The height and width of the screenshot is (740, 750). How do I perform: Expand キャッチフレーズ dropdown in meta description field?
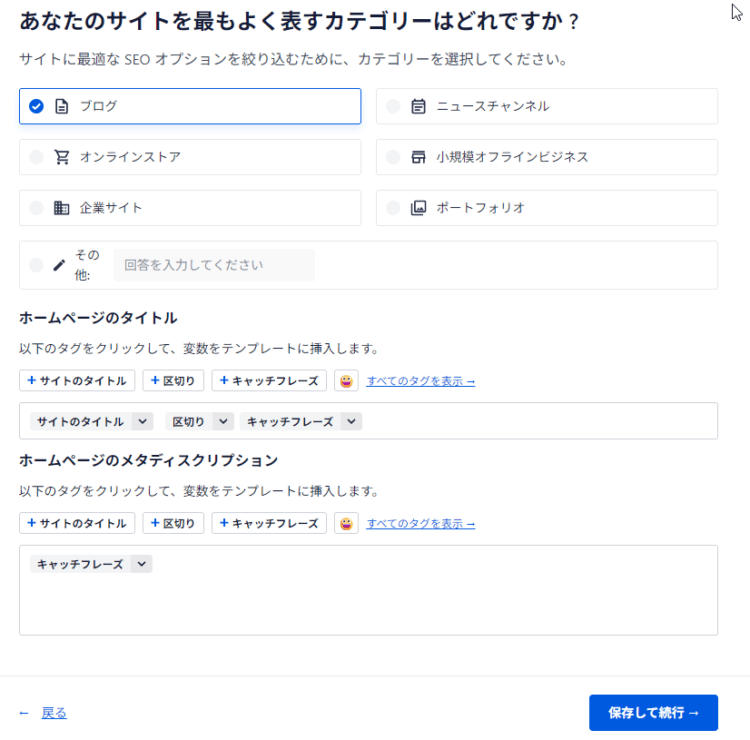pos(142,564)
